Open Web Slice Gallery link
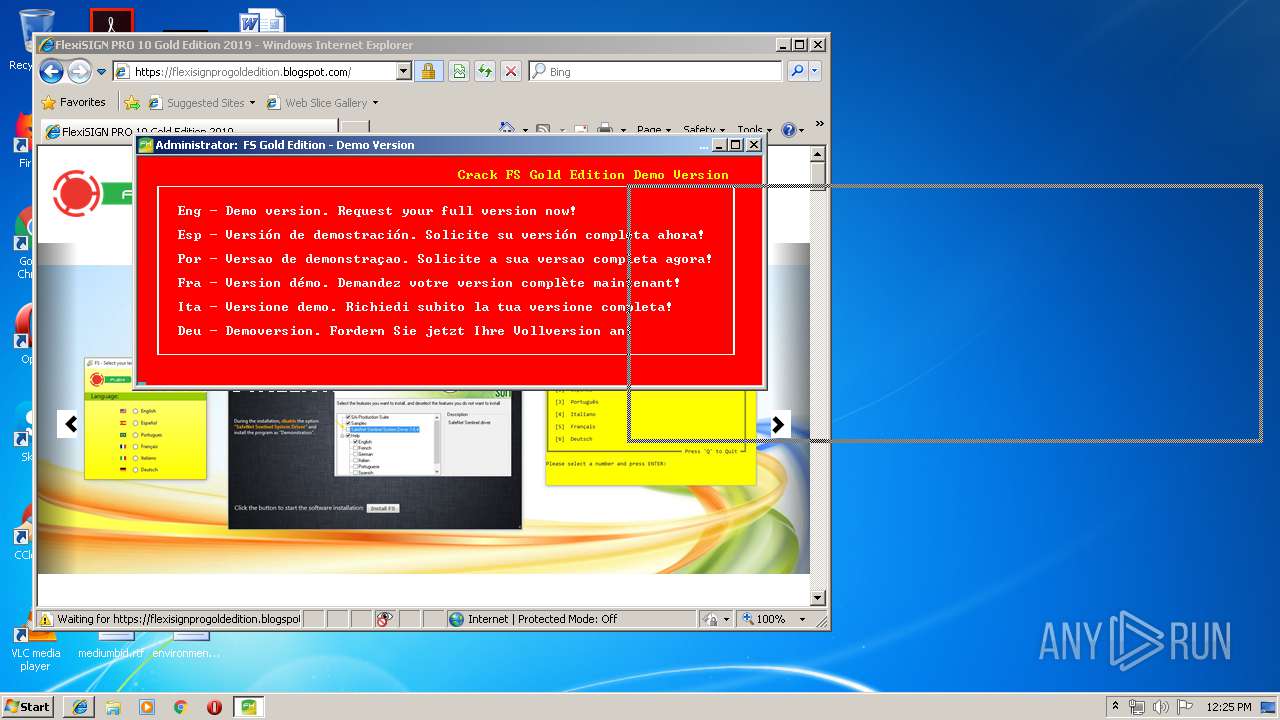 pyautogui.click(x=322, y=102)
